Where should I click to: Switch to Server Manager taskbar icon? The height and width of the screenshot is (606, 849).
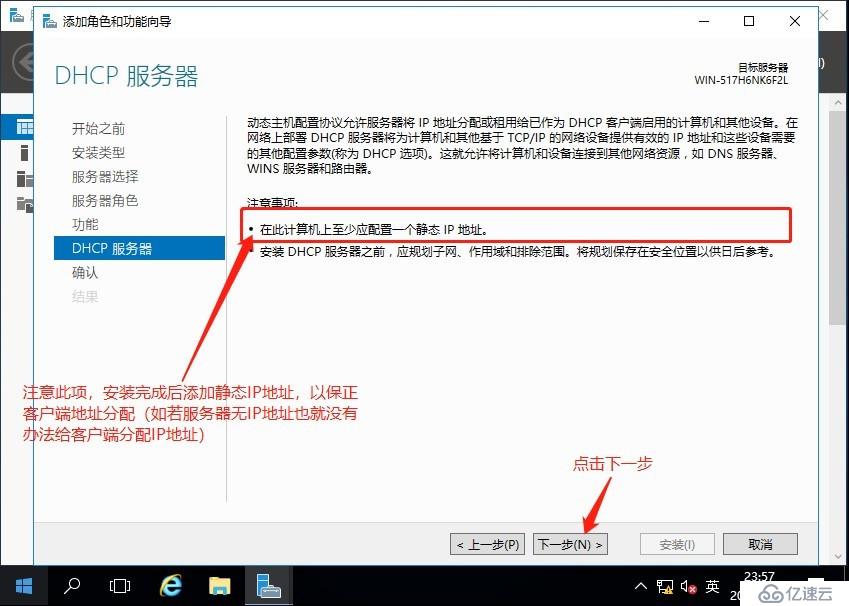click(x=269, y=586)
